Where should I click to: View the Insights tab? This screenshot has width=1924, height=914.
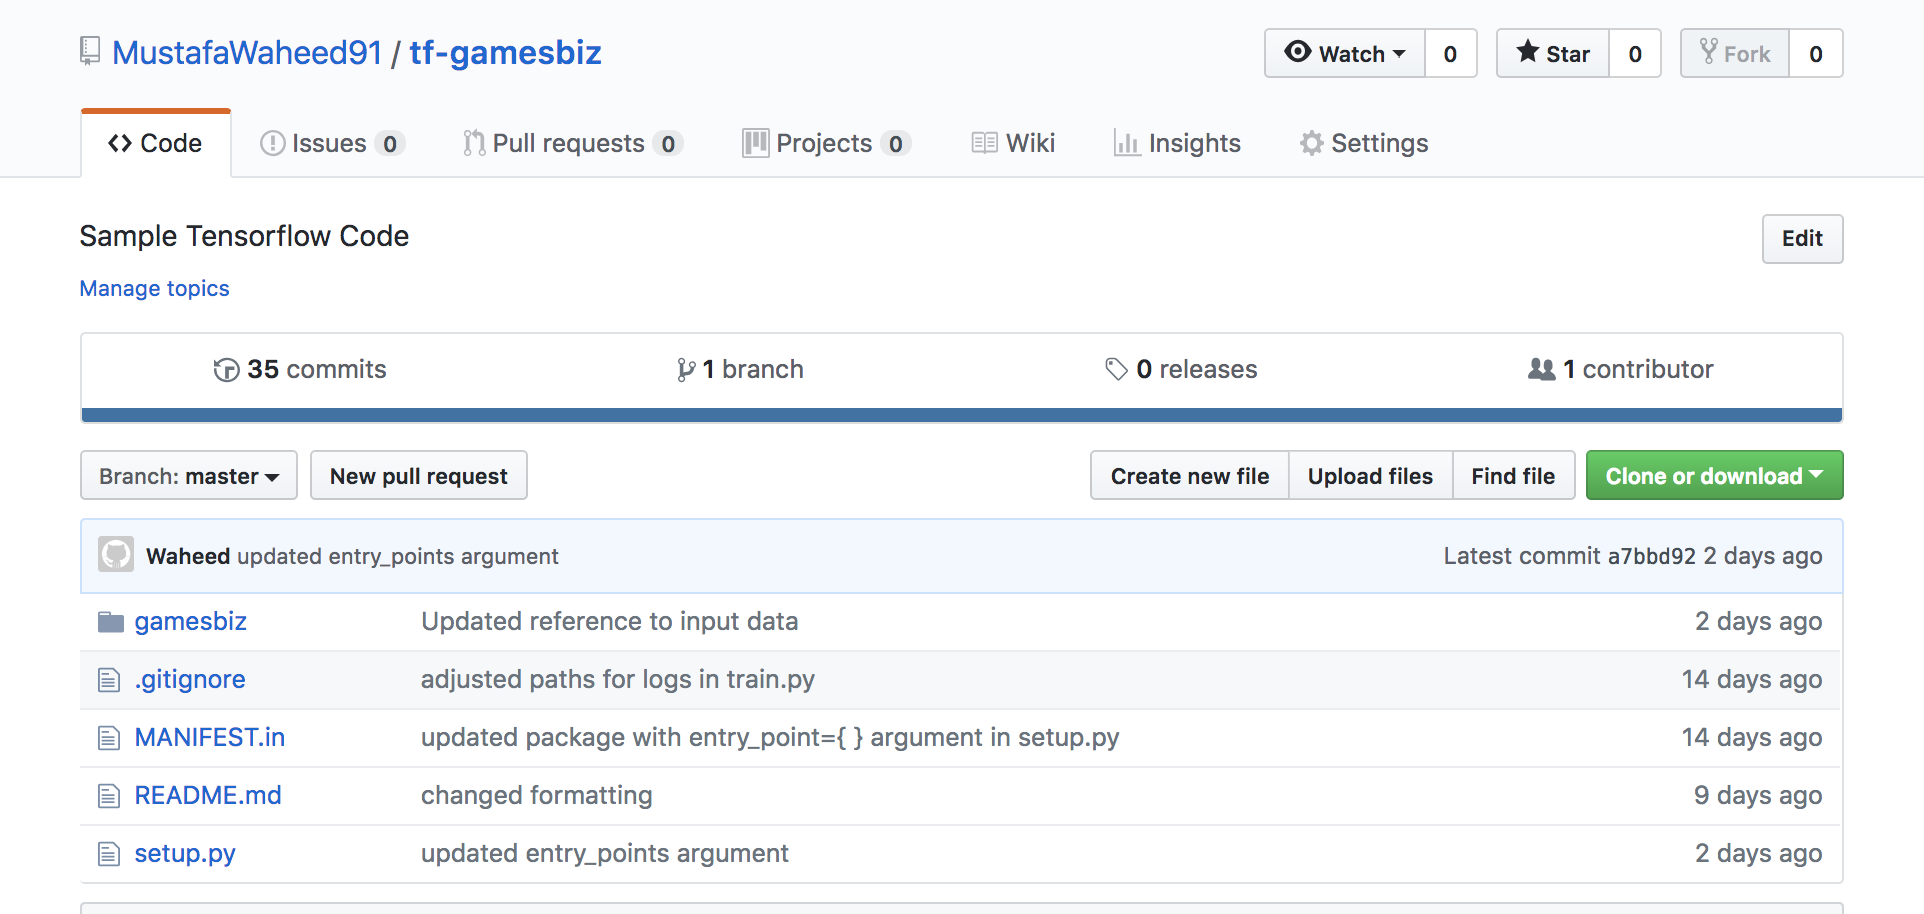coord(1178,143)
